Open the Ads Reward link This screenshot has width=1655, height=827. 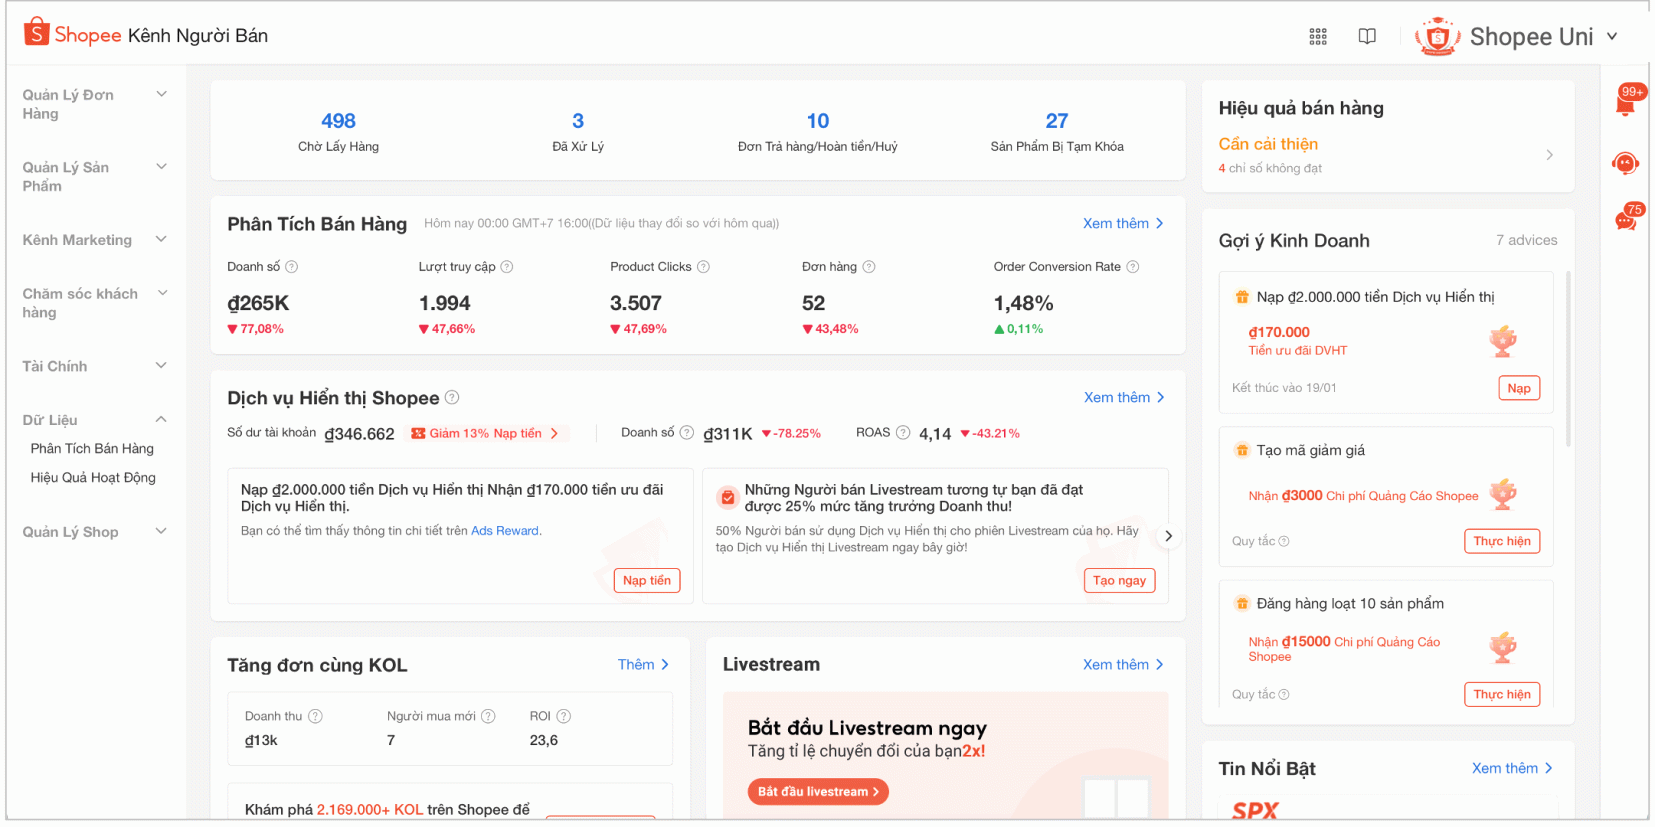point(505,531)
